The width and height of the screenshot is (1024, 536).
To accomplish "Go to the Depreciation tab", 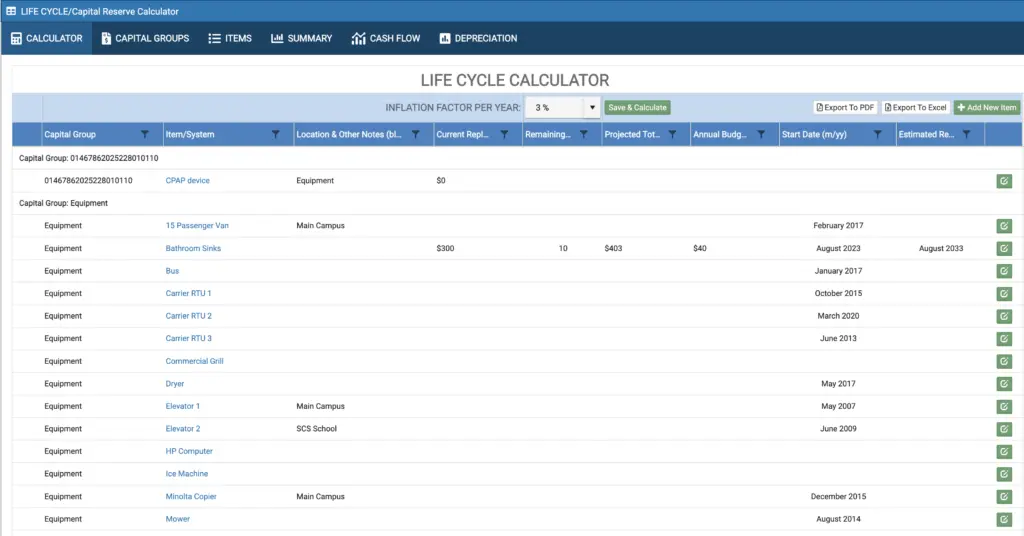I will 478,38.
